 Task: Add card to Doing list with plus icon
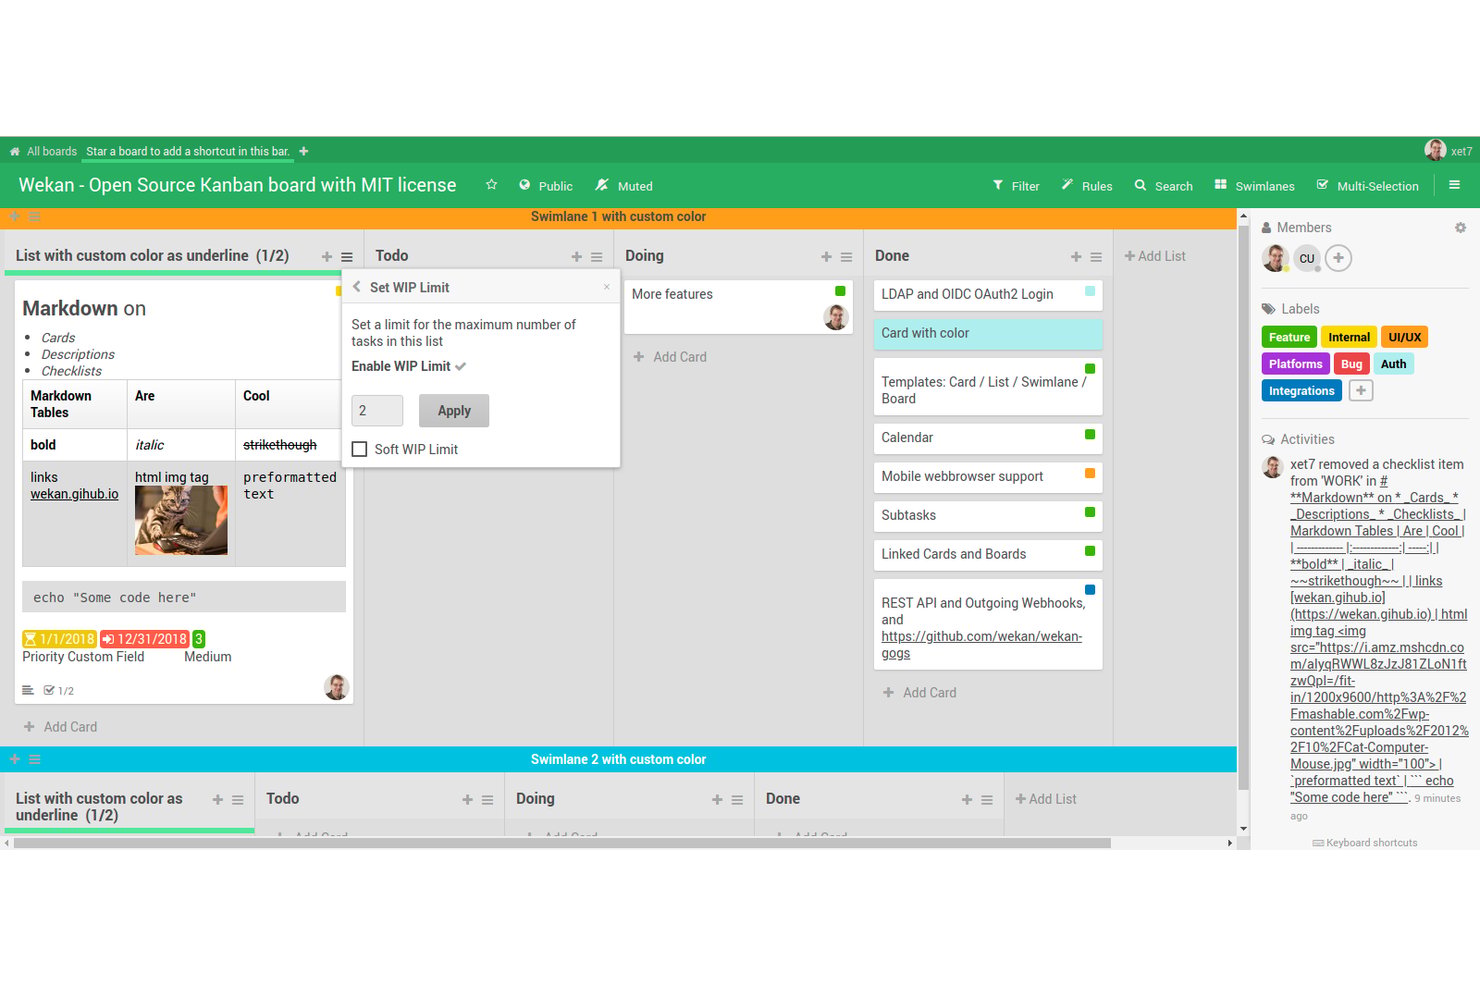827,257
